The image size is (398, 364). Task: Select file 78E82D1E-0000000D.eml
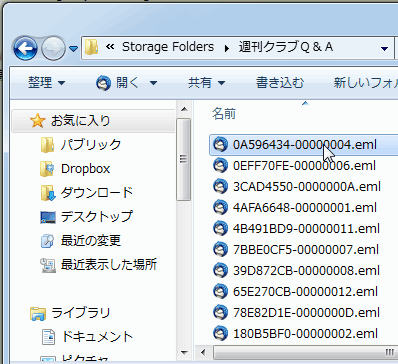coord(306,313)
